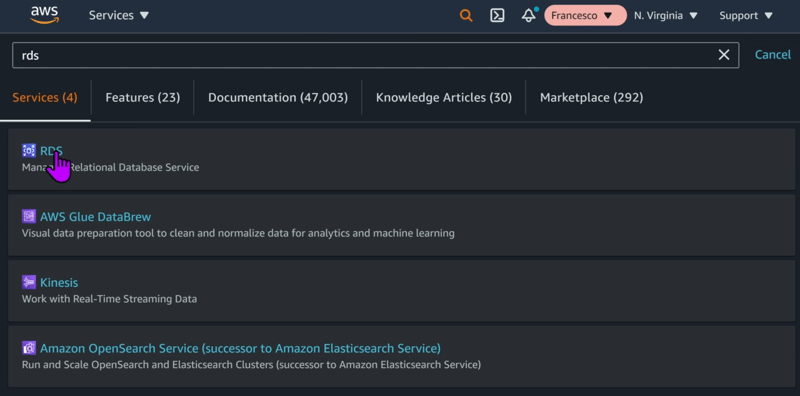Click the Amazon OpenSearch Service icon

(29, 348)
